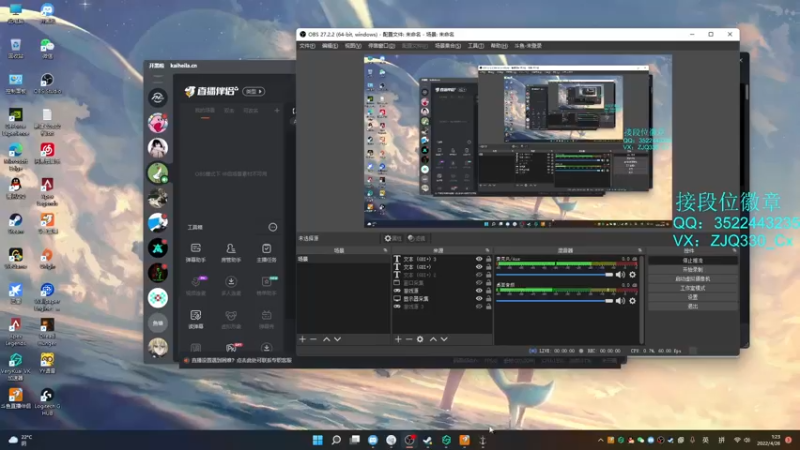
Task: Toggle visibility of window capture source
Action: pyautogui.click(x=479, y=283)
